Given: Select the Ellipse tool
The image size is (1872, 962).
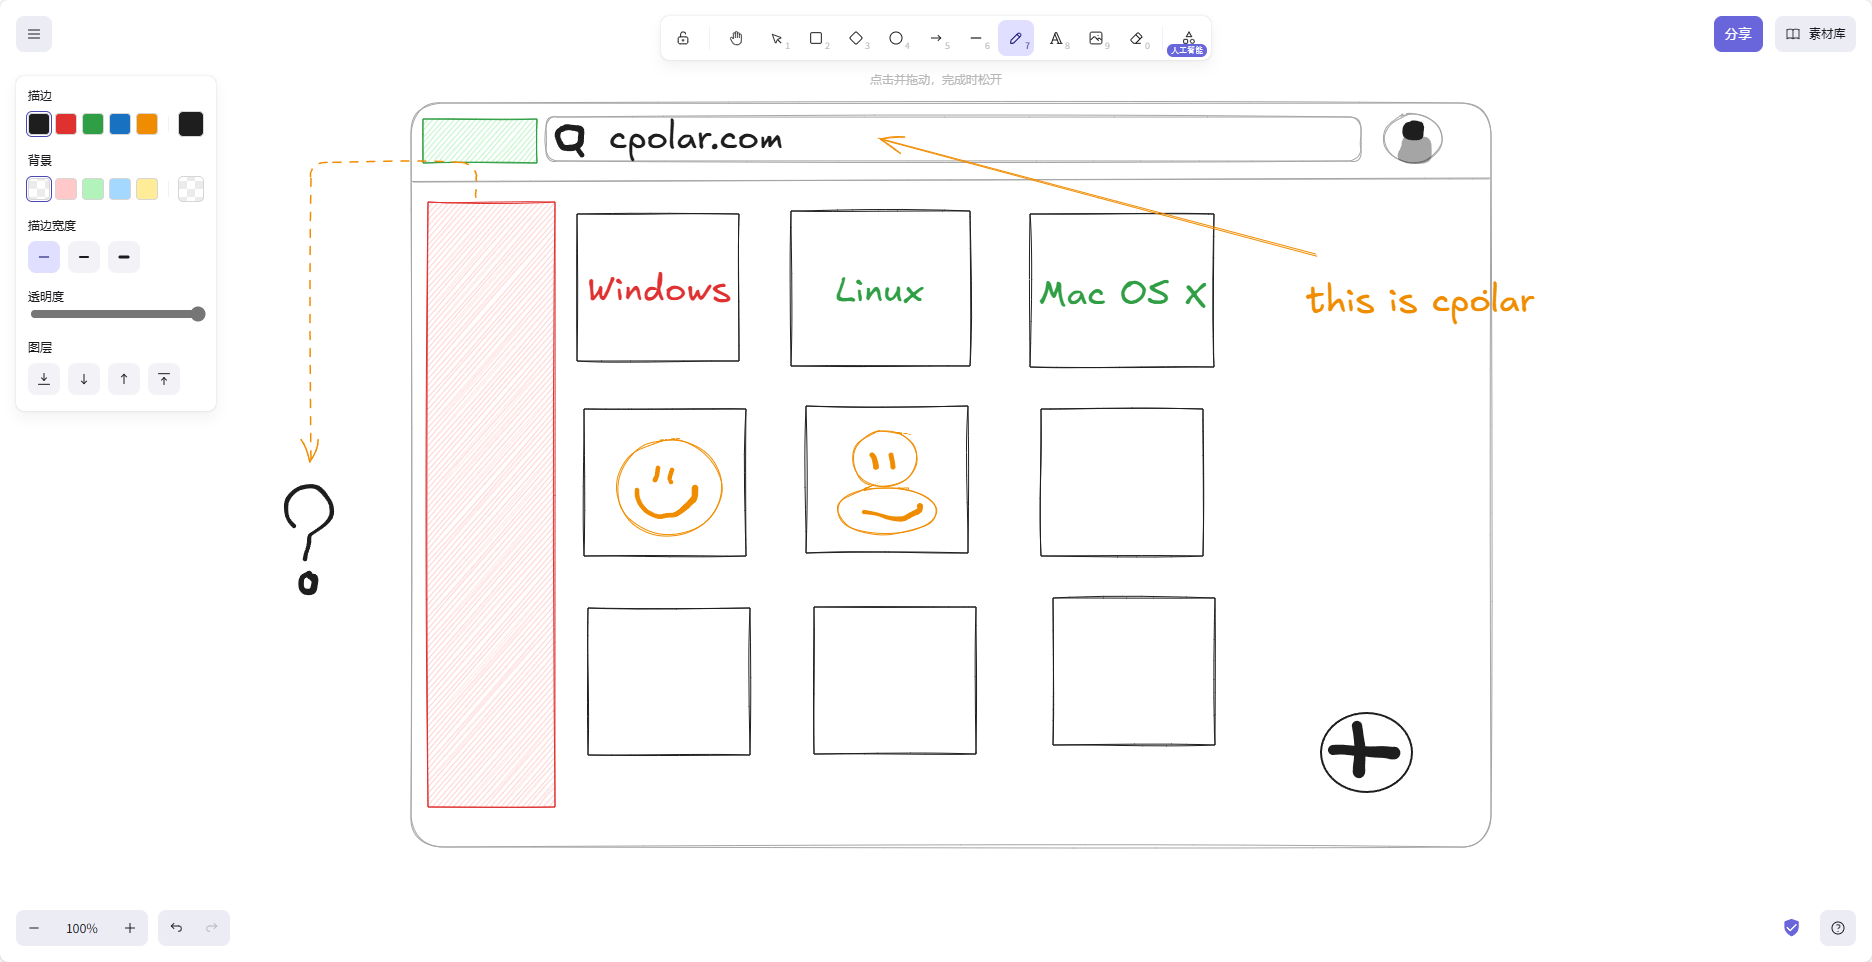Looking at the screenshot, I should (897, 38).
